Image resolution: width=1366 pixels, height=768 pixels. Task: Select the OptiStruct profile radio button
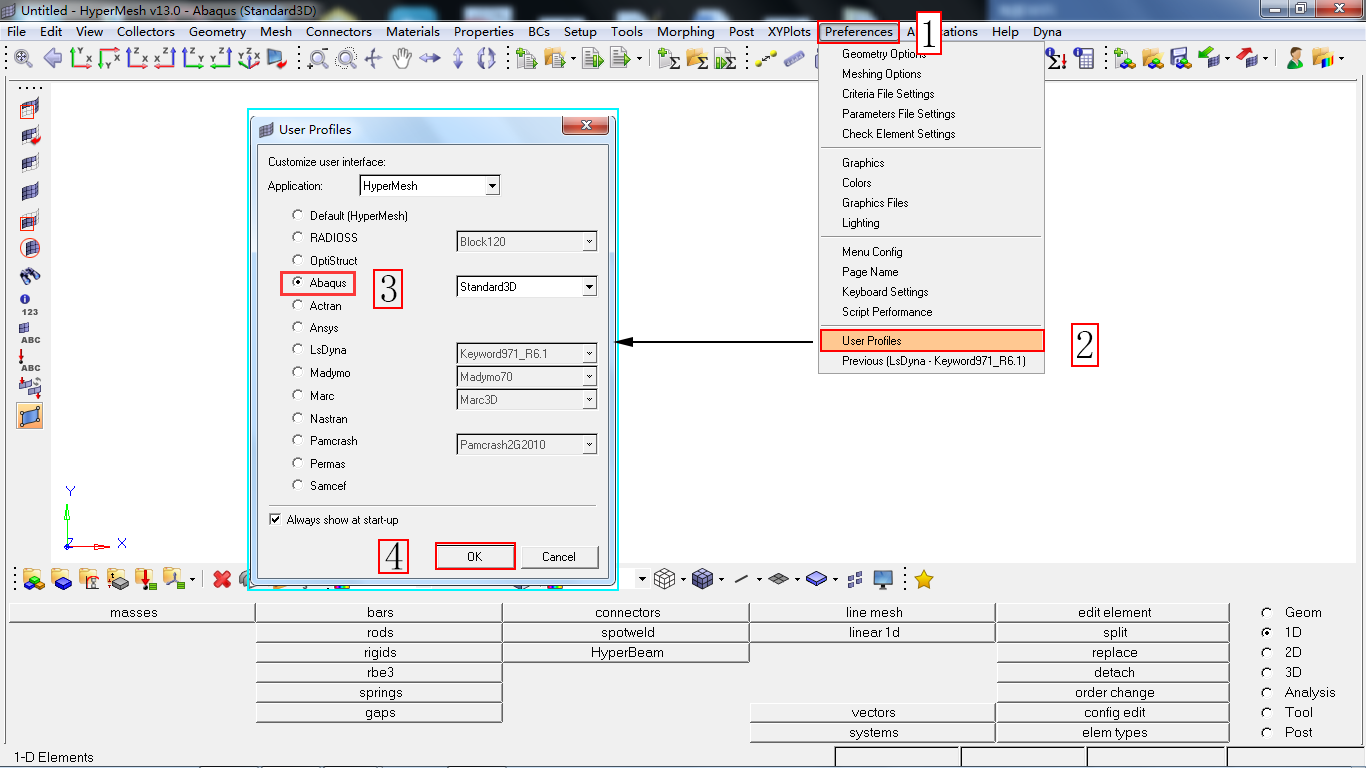[x=297, y=260]
